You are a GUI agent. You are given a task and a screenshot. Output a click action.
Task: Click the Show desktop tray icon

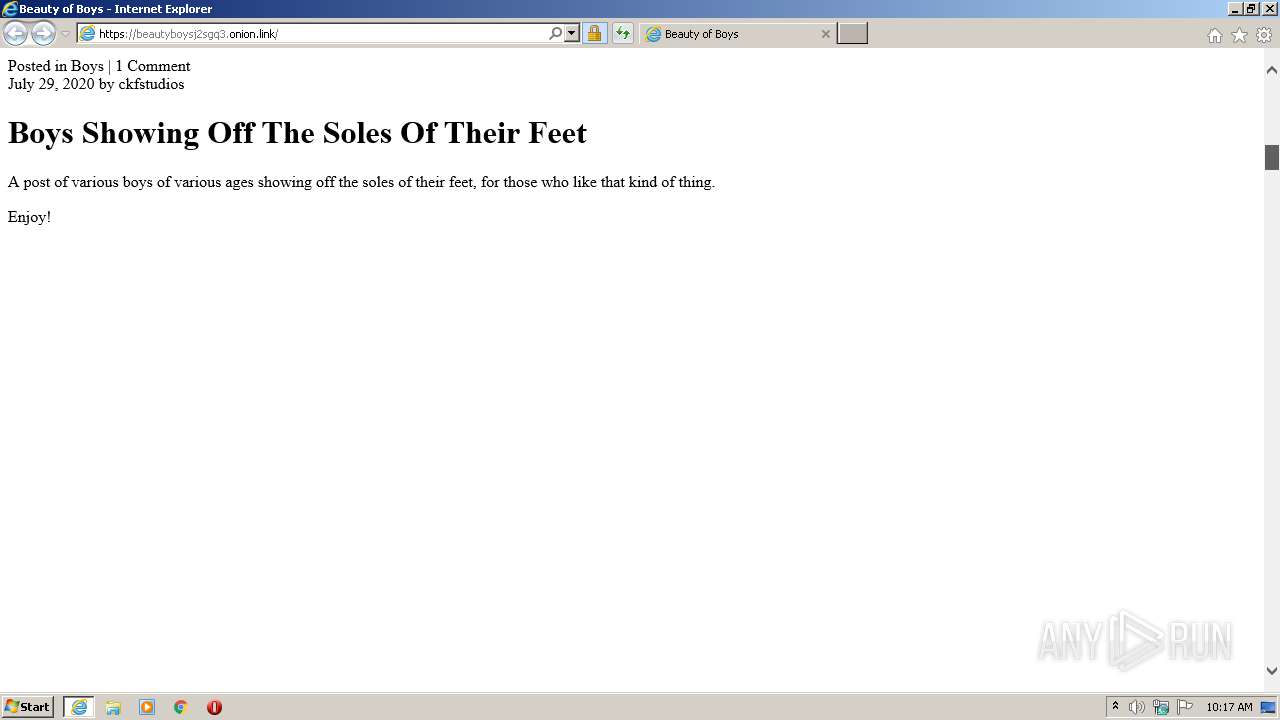coord(1268,707)
